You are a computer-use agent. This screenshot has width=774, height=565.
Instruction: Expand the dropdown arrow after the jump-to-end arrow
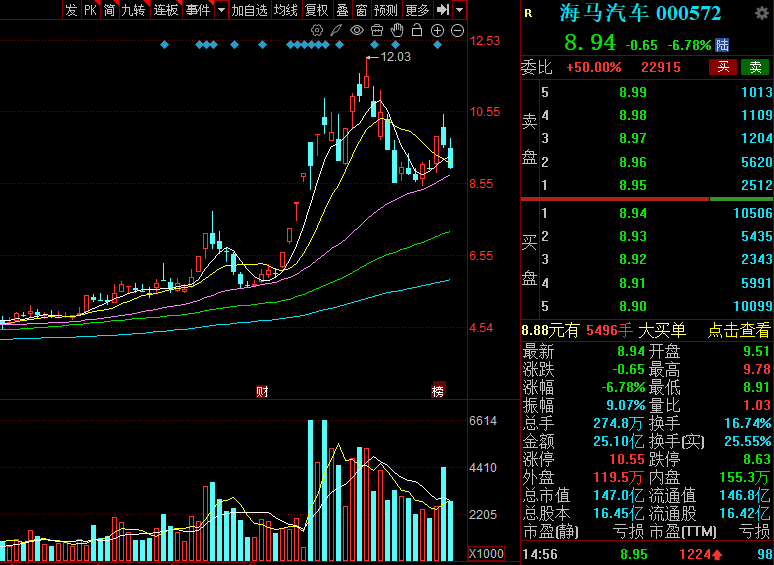tap(460, 9)
